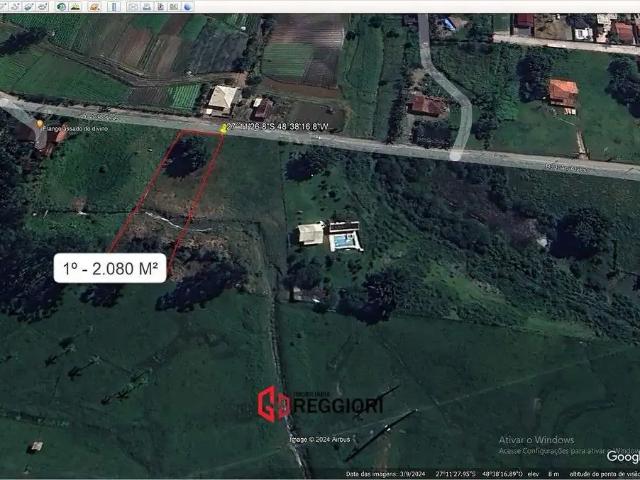
Task: Click the Email toolbar icon
Action: click(133, 6)
